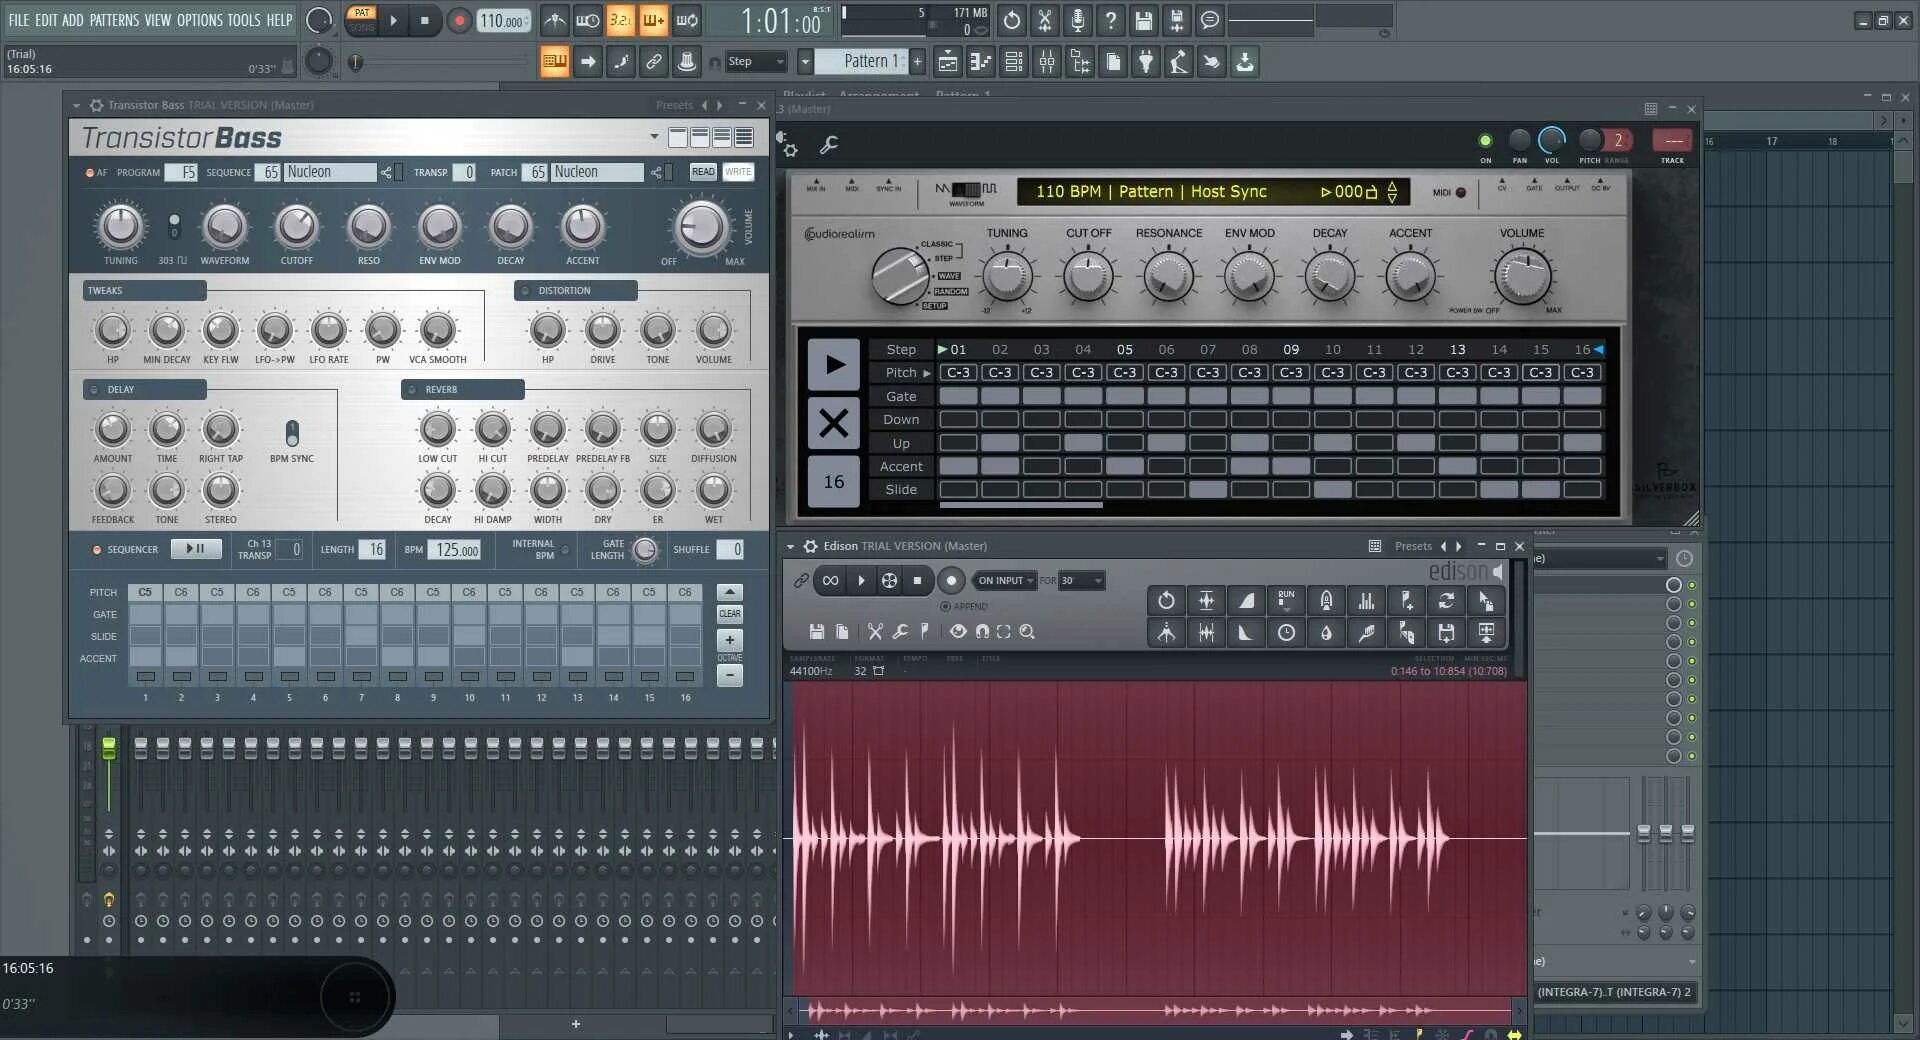Click WRITE button in Transistor Bass
This screenshot has width=1920, height=1040.
point(738,172)
